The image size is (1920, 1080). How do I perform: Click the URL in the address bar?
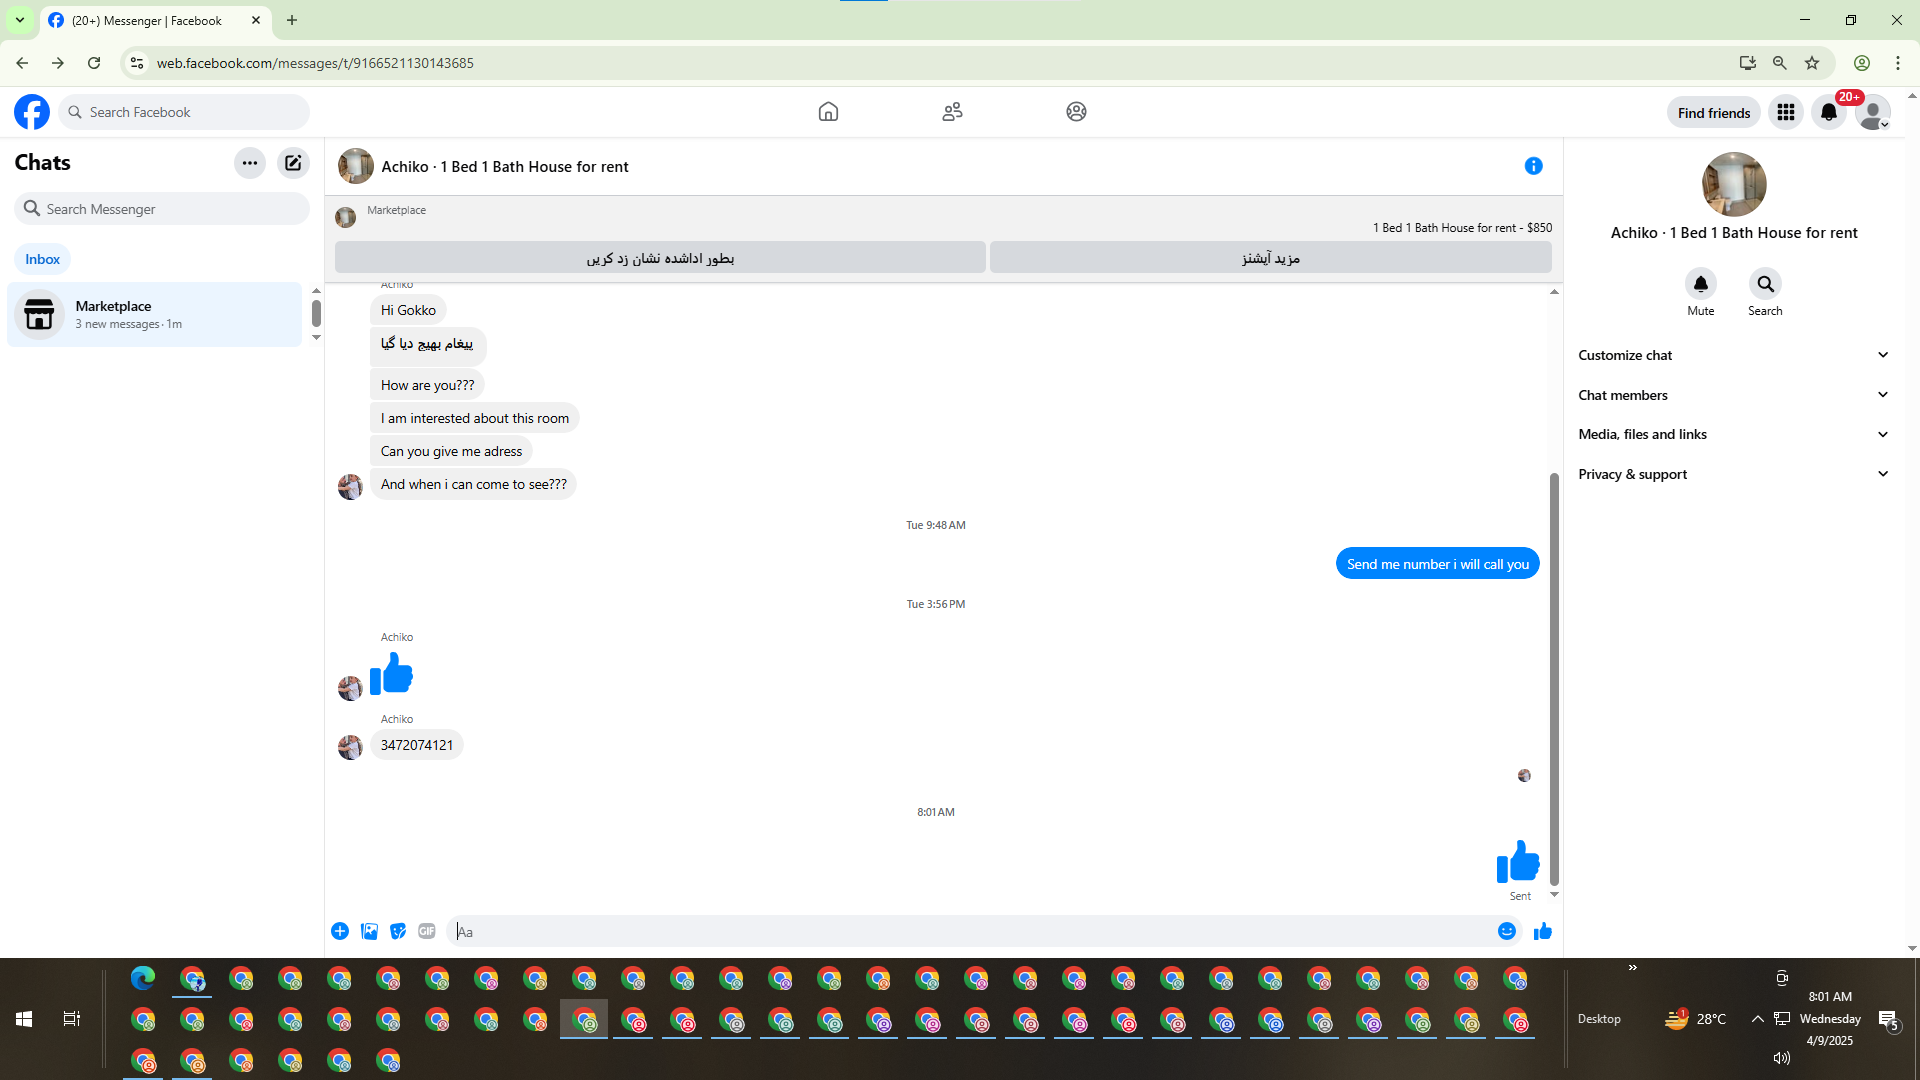(315, 63)
